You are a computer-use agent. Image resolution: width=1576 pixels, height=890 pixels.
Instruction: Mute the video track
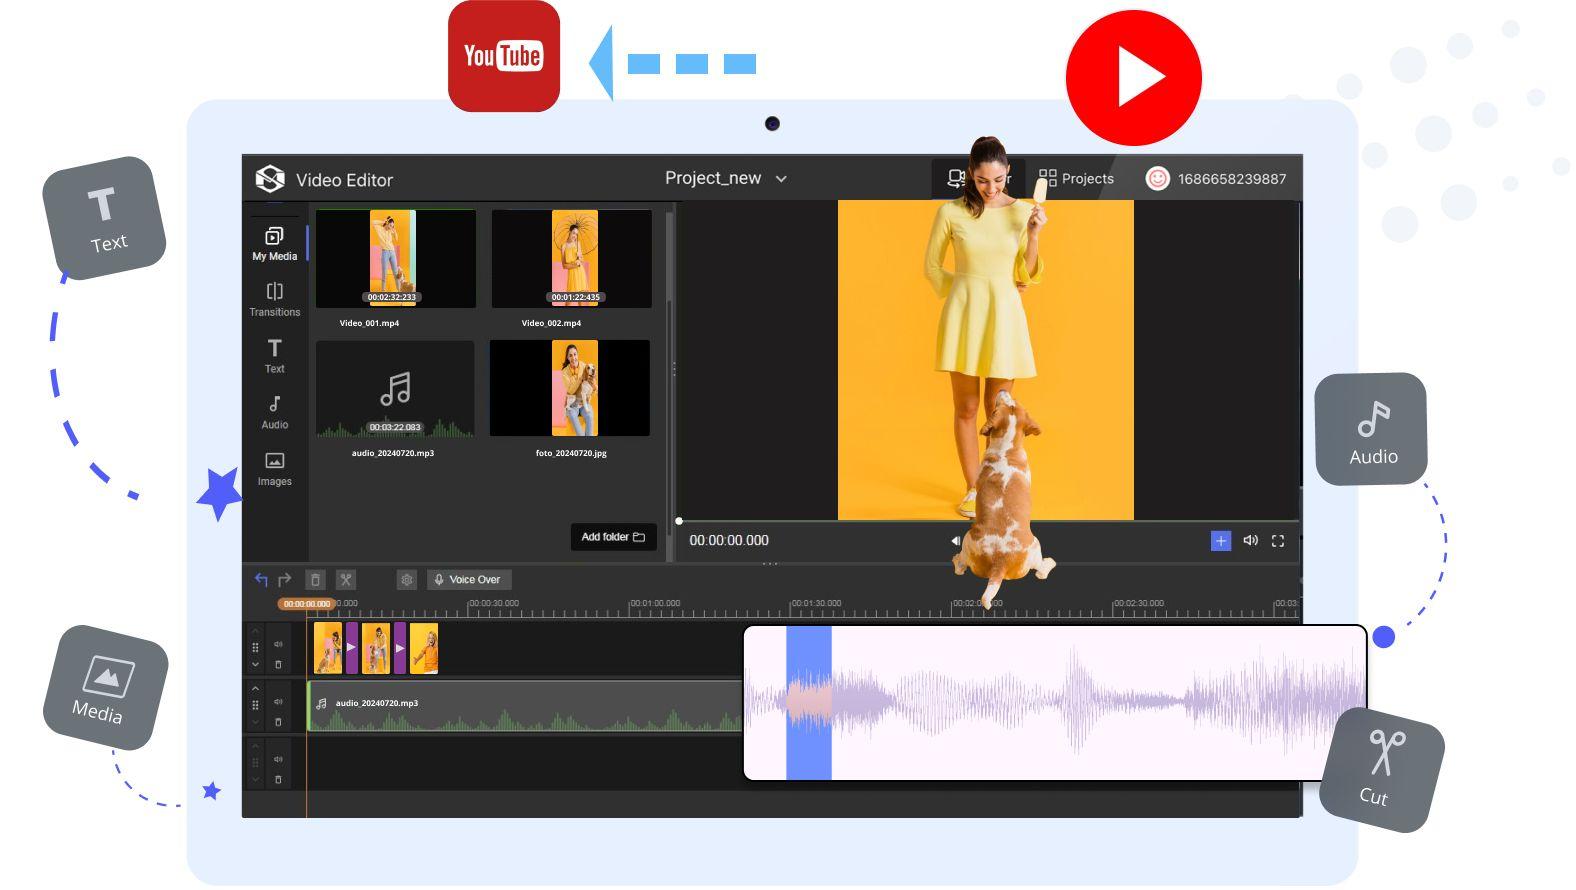tap(278, 644)
